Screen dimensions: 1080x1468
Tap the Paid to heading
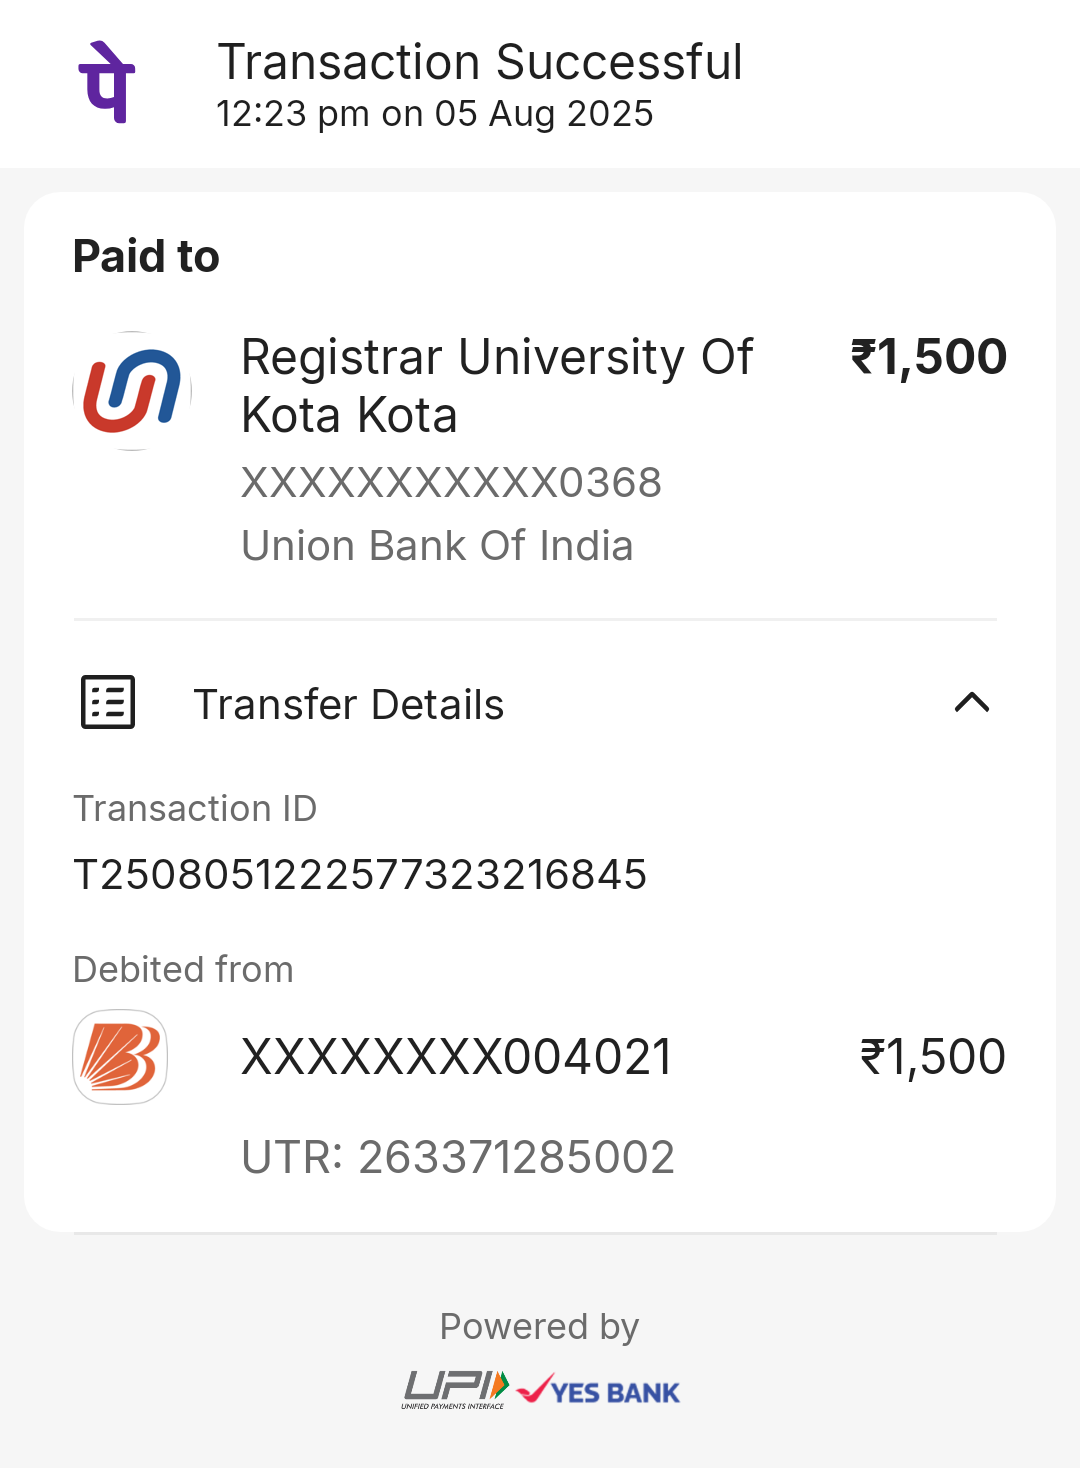[146, 256]
